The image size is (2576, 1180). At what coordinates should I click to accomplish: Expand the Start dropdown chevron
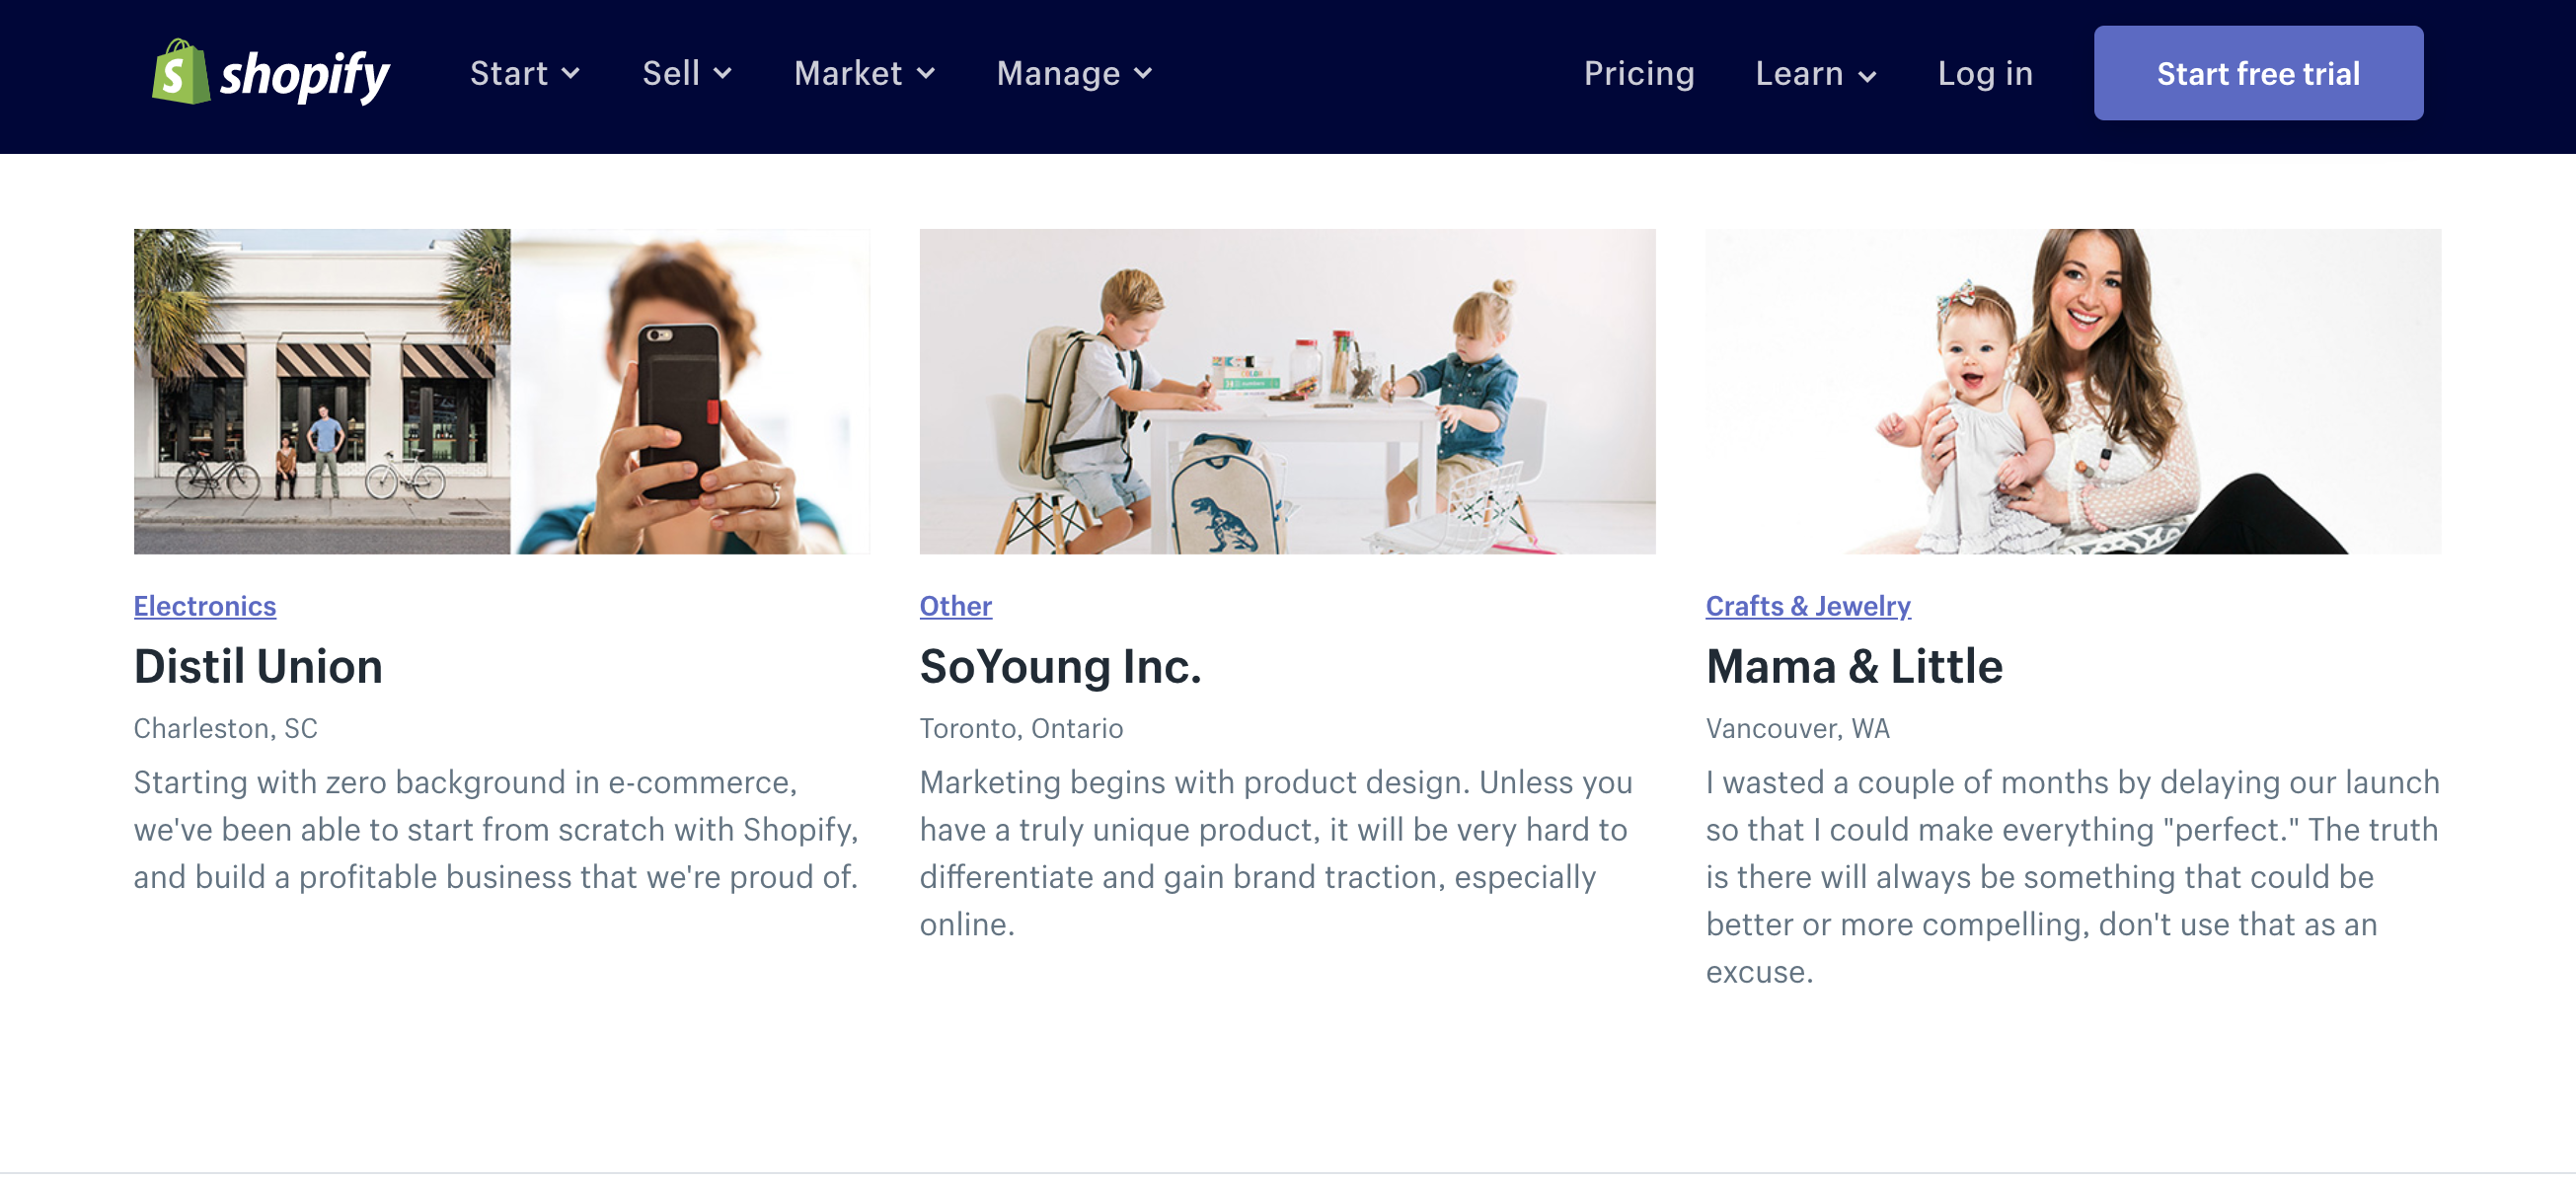click(x=571, y=74)
